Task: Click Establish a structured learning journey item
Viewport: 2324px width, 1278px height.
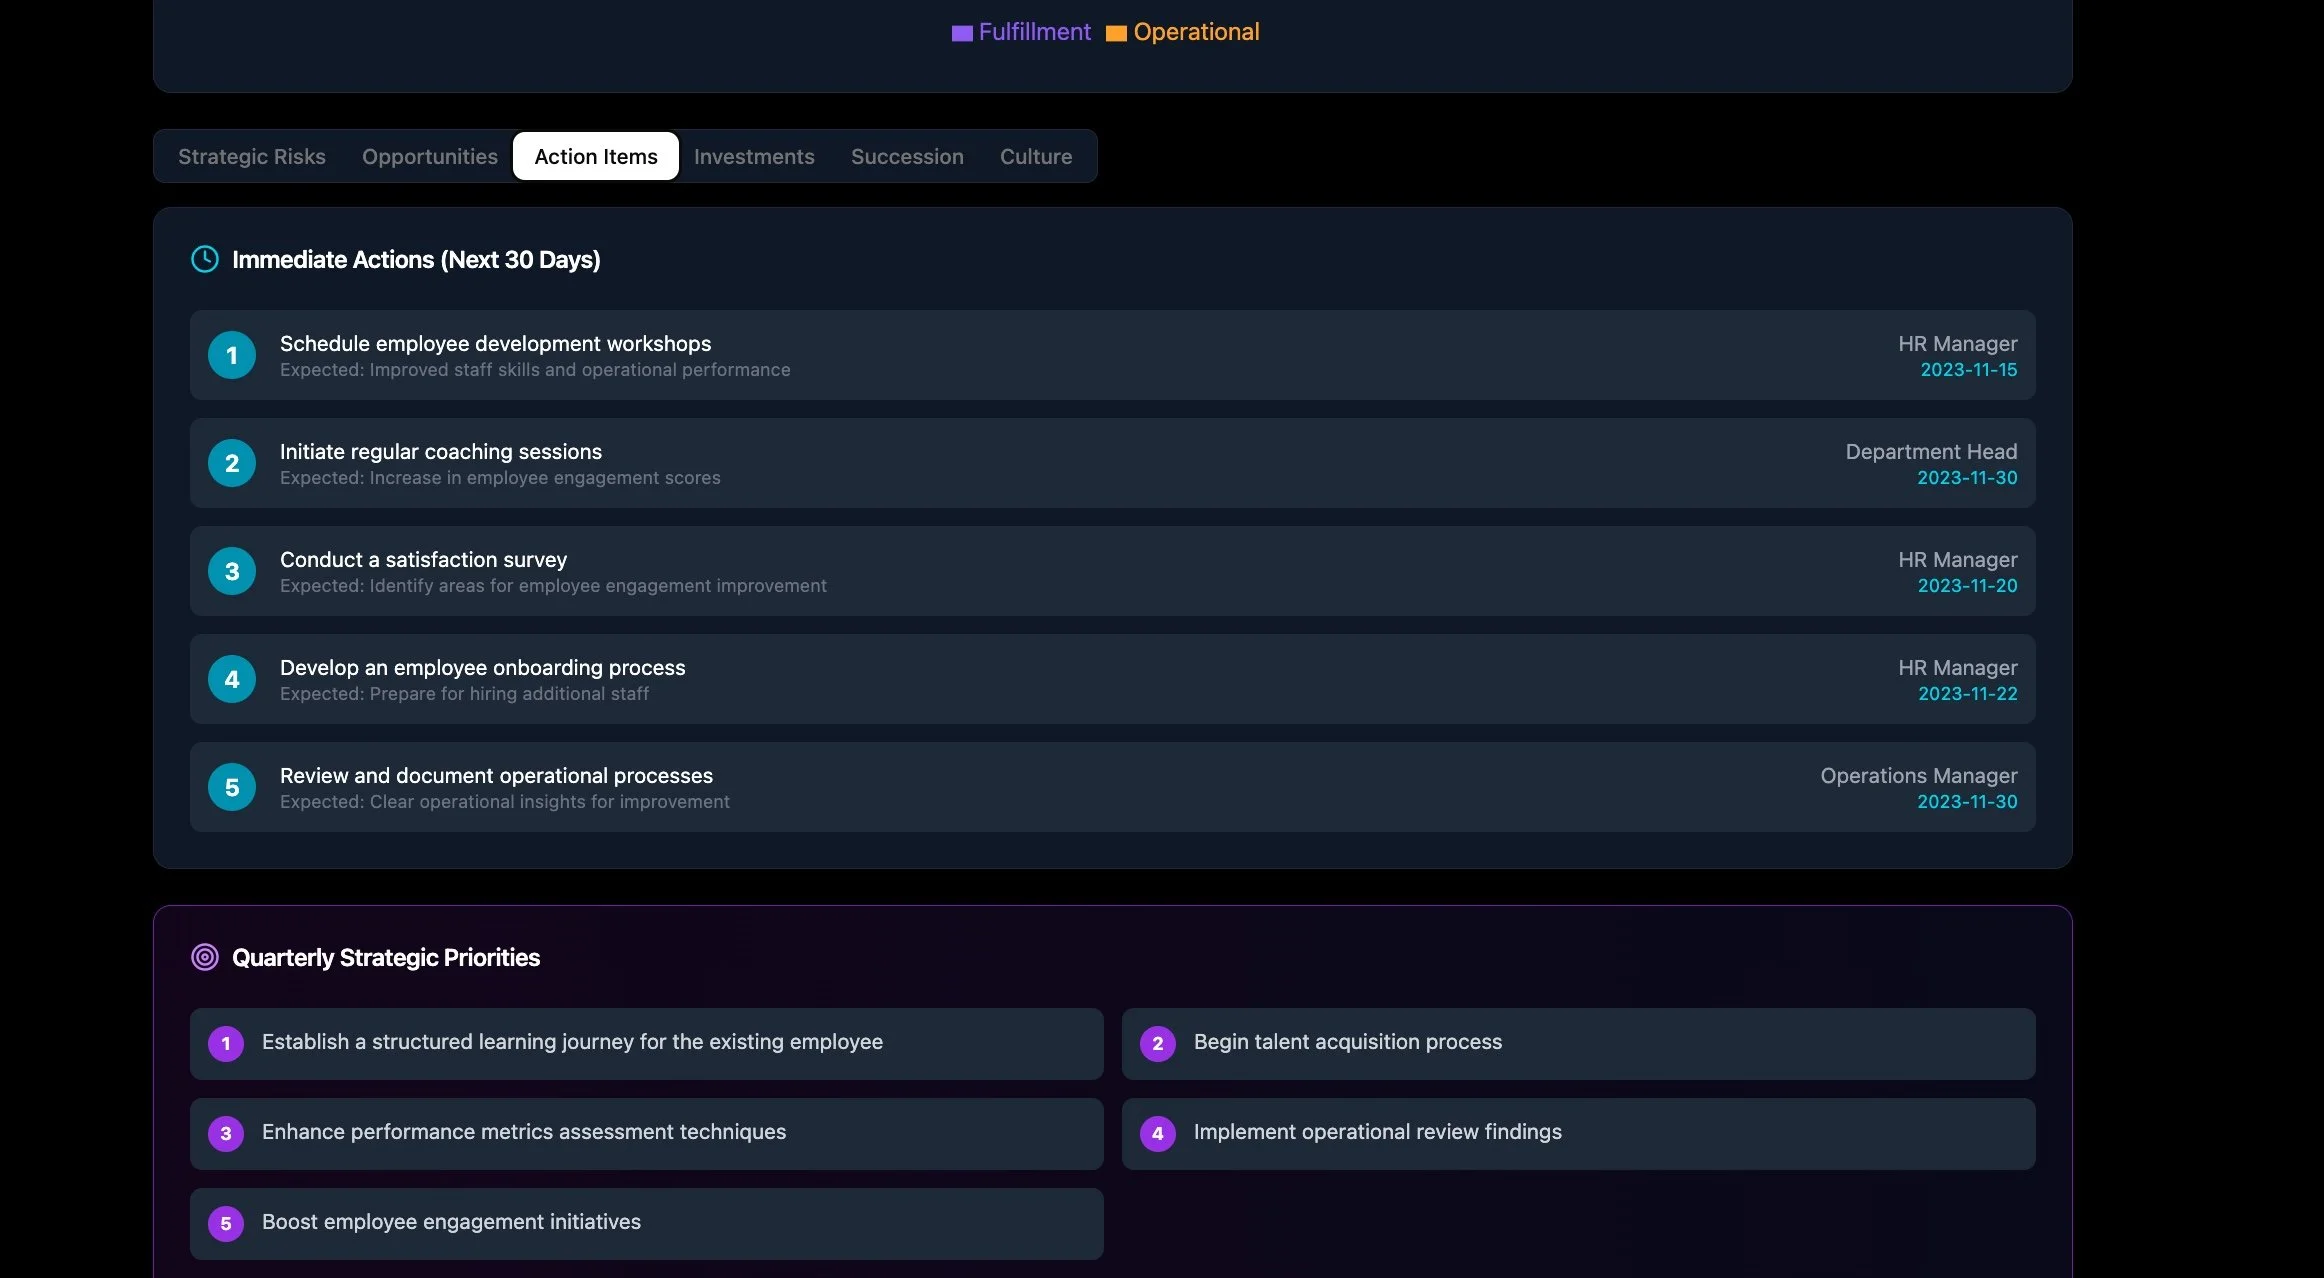Action: pyautogui.click(x=572, y=1042)
